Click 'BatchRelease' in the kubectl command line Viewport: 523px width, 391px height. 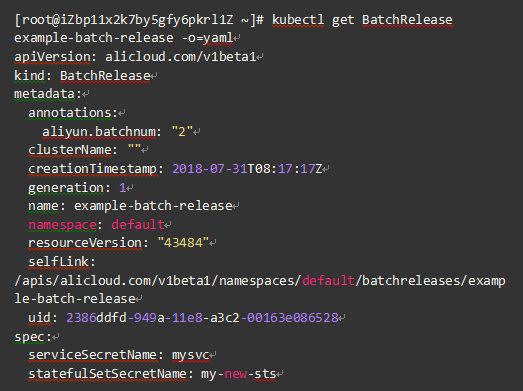(x=407, y=20)
